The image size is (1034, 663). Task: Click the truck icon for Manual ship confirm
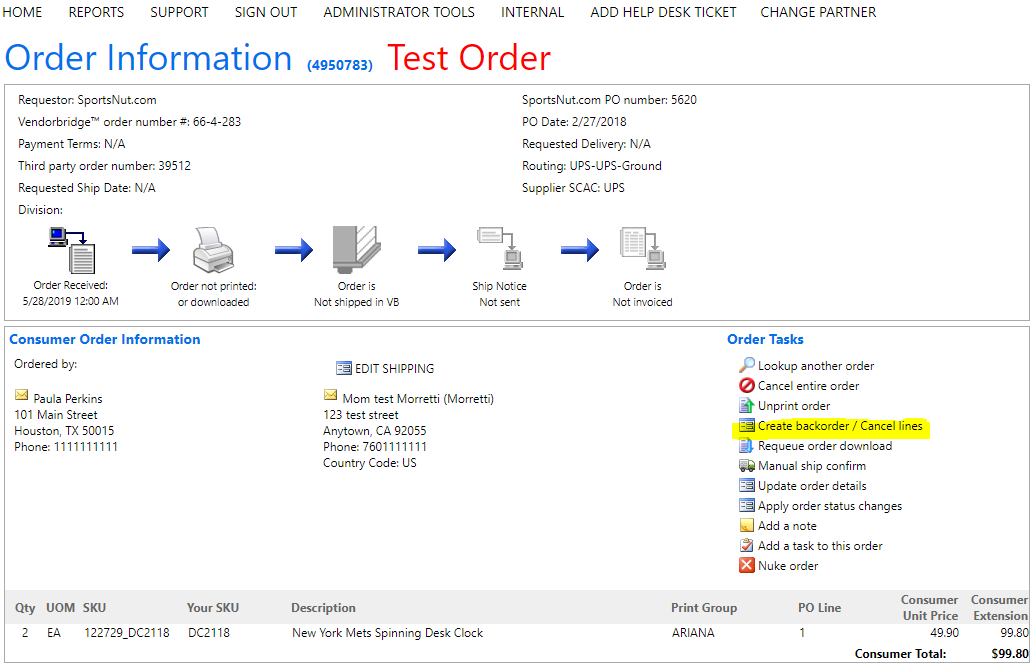click(x=746, y=466)
